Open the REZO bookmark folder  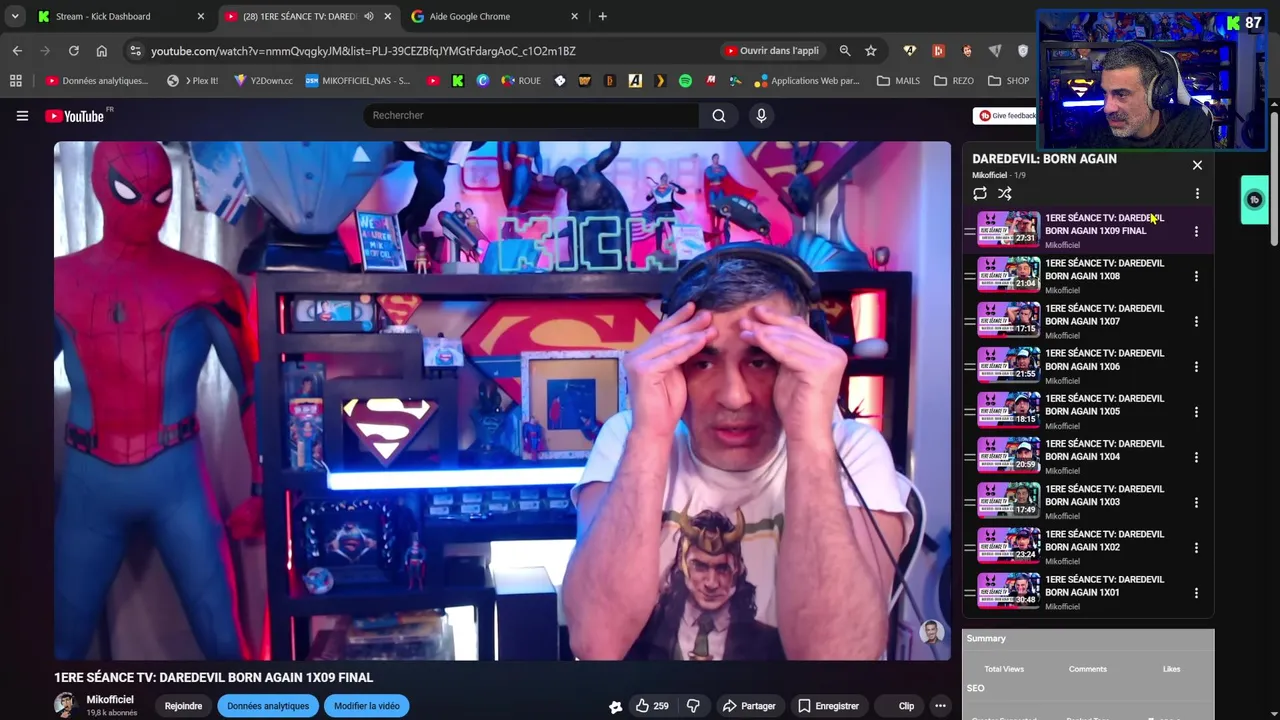(954, 81)
